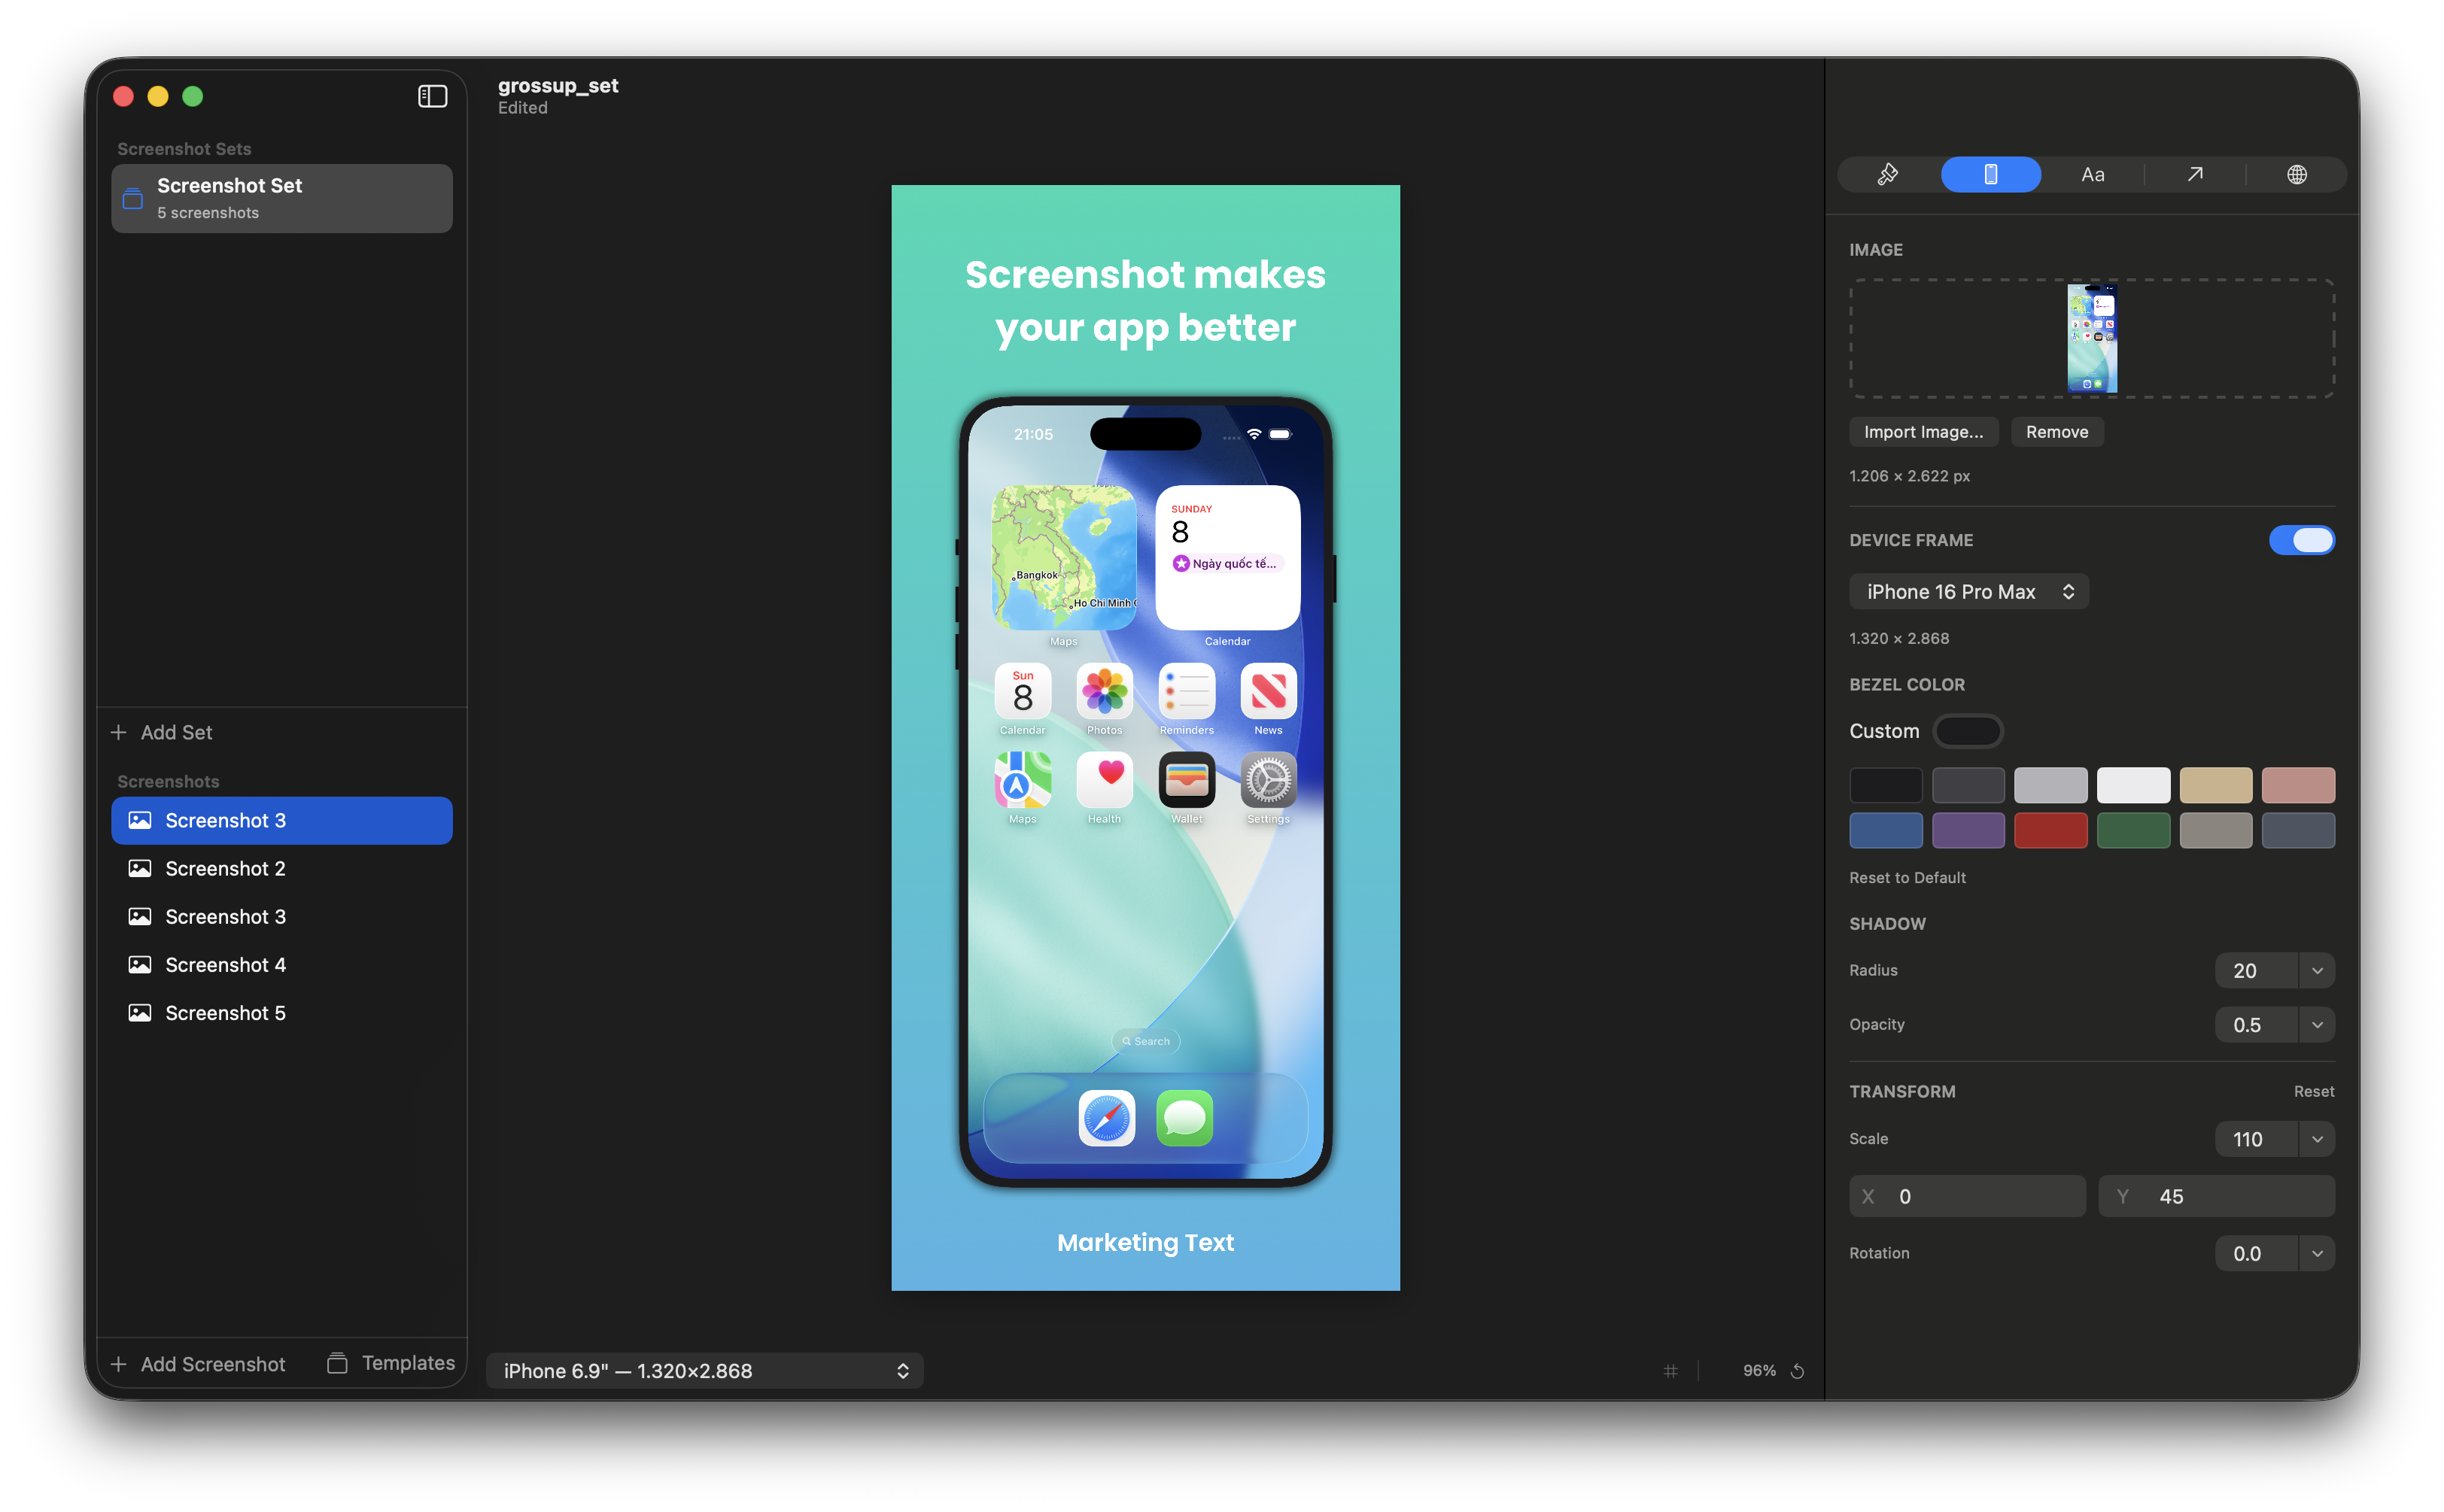2444x1512 pixels.
Task: Switch to the Aa text styling tab
Action: (2094, 174)
